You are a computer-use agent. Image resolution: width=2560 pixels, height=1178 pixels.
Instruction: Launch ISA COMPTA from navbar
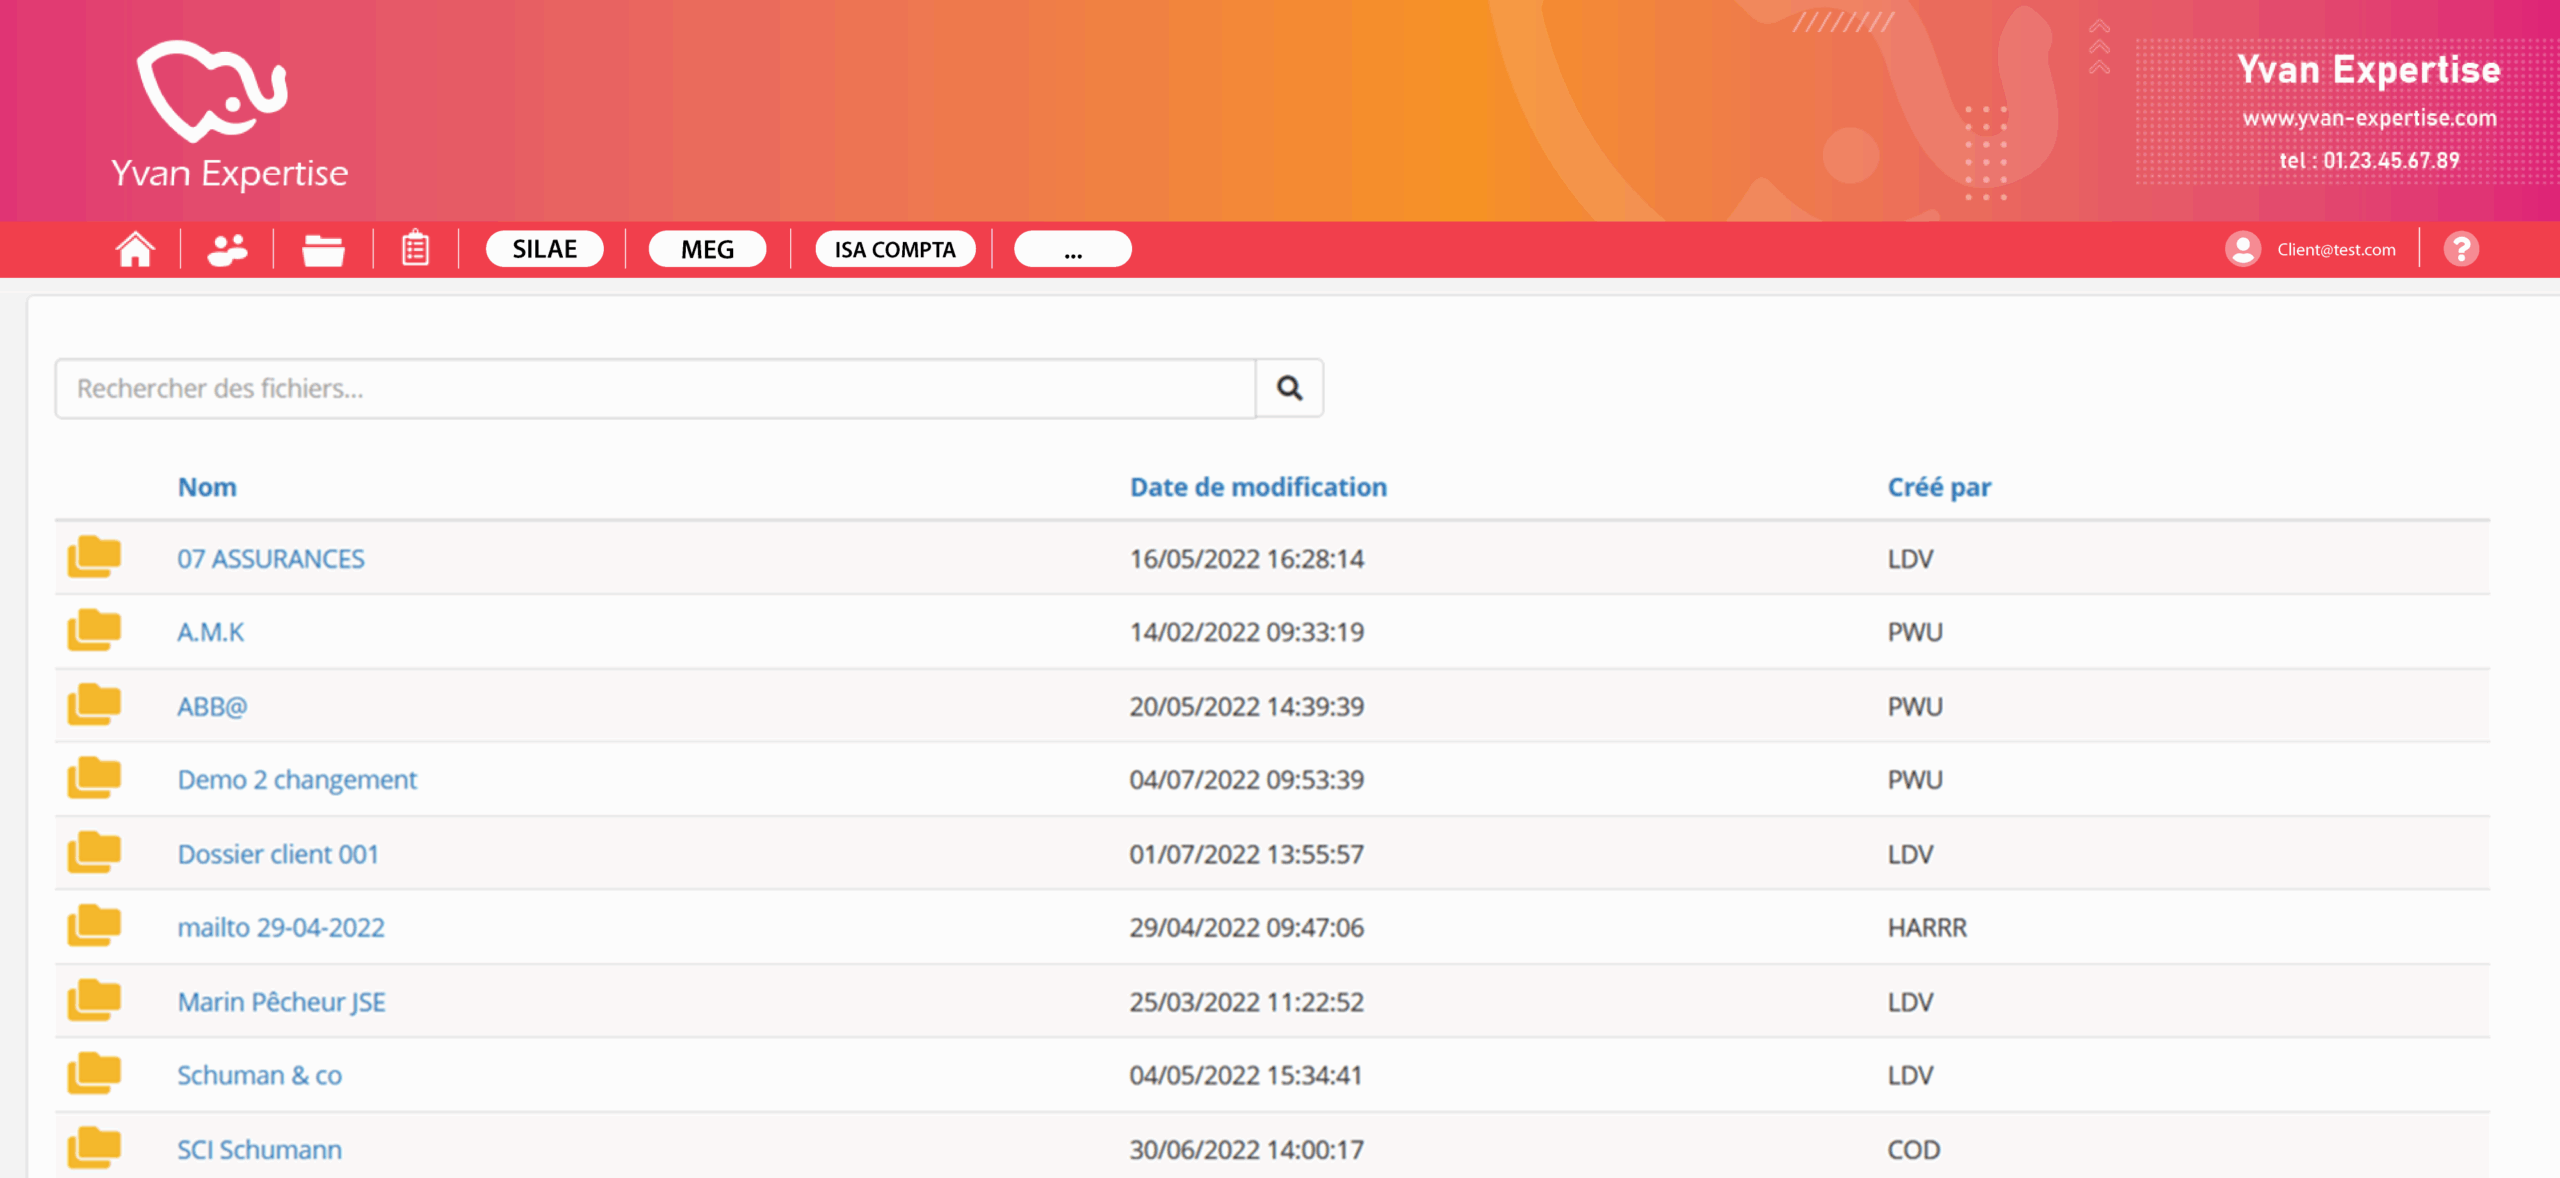coord(895,249)
